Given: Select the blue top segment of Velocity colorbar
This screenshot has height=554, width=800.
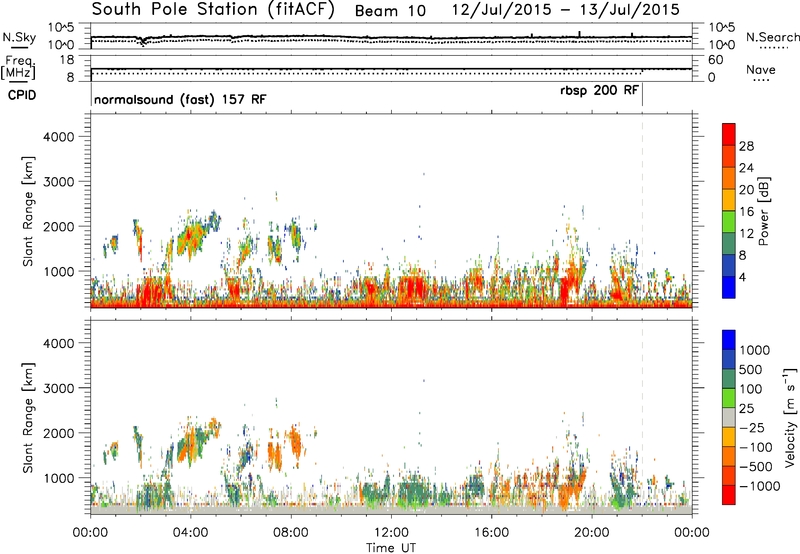Looking at the screenshot, I should [729, 340].
